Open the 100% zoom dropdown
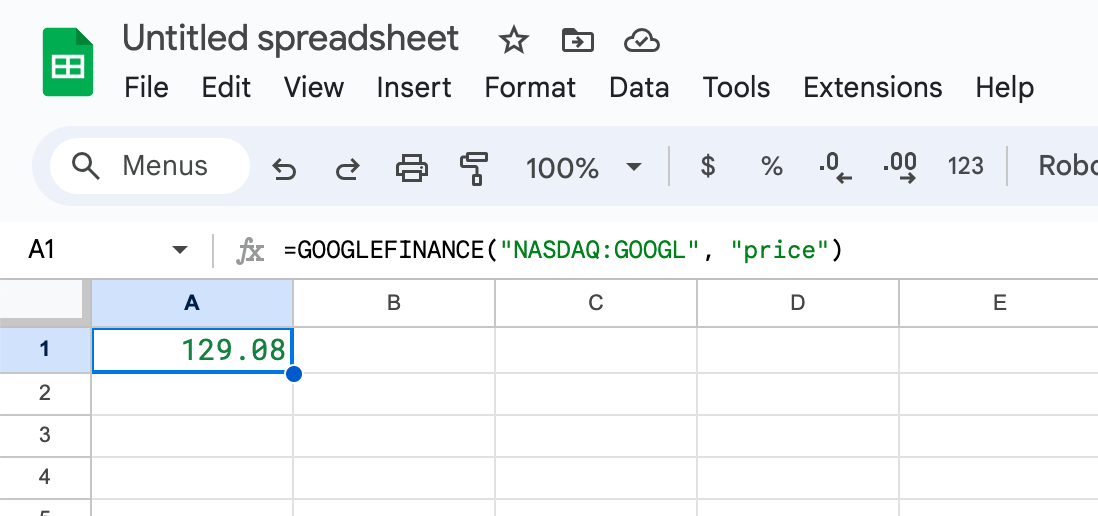The height and width of the screenshot is (516, 1098). 584,167
